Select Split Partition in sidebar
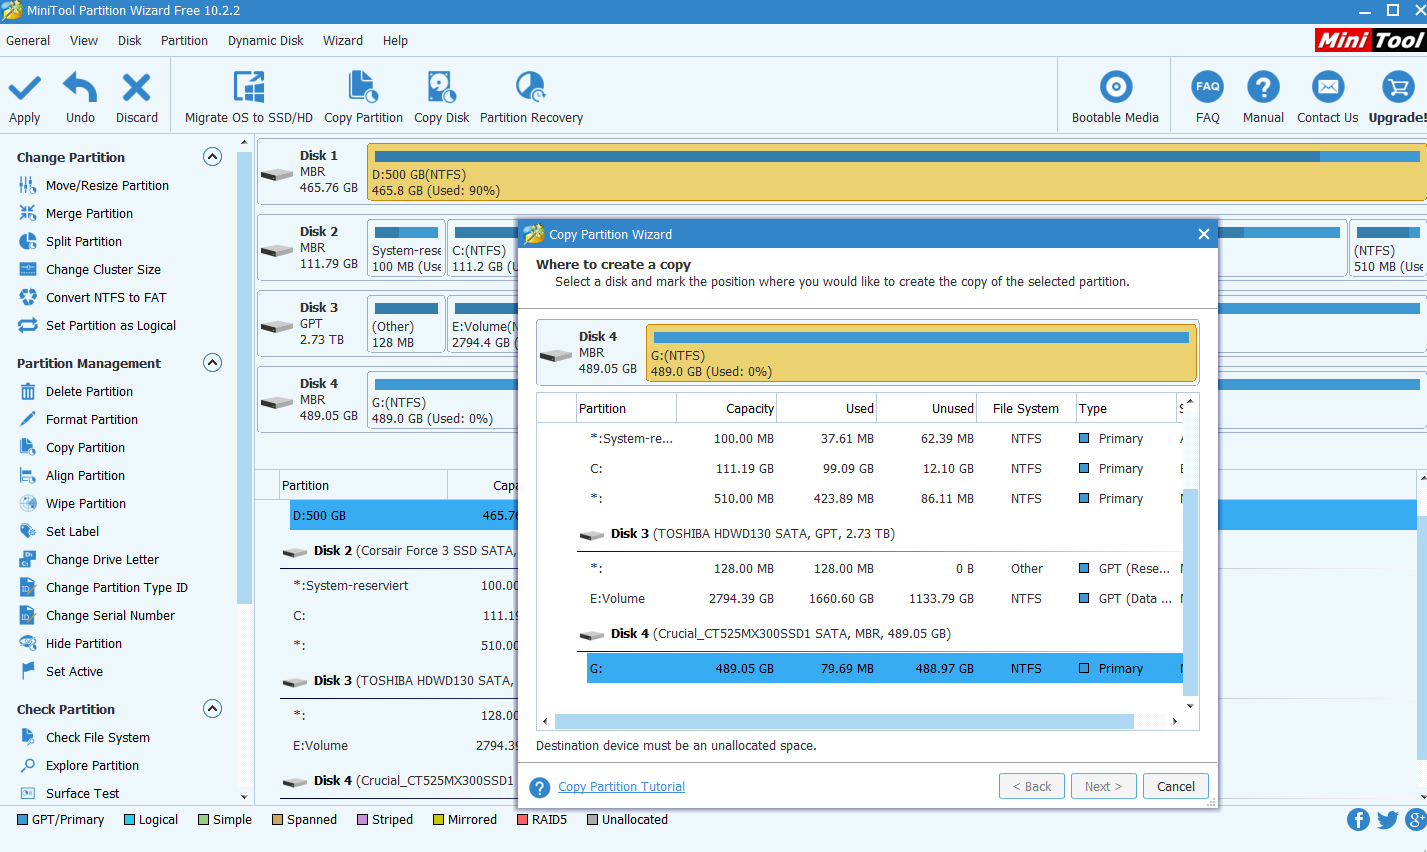Viewport: 1427px width, 852px height. [x=84, y=242]
